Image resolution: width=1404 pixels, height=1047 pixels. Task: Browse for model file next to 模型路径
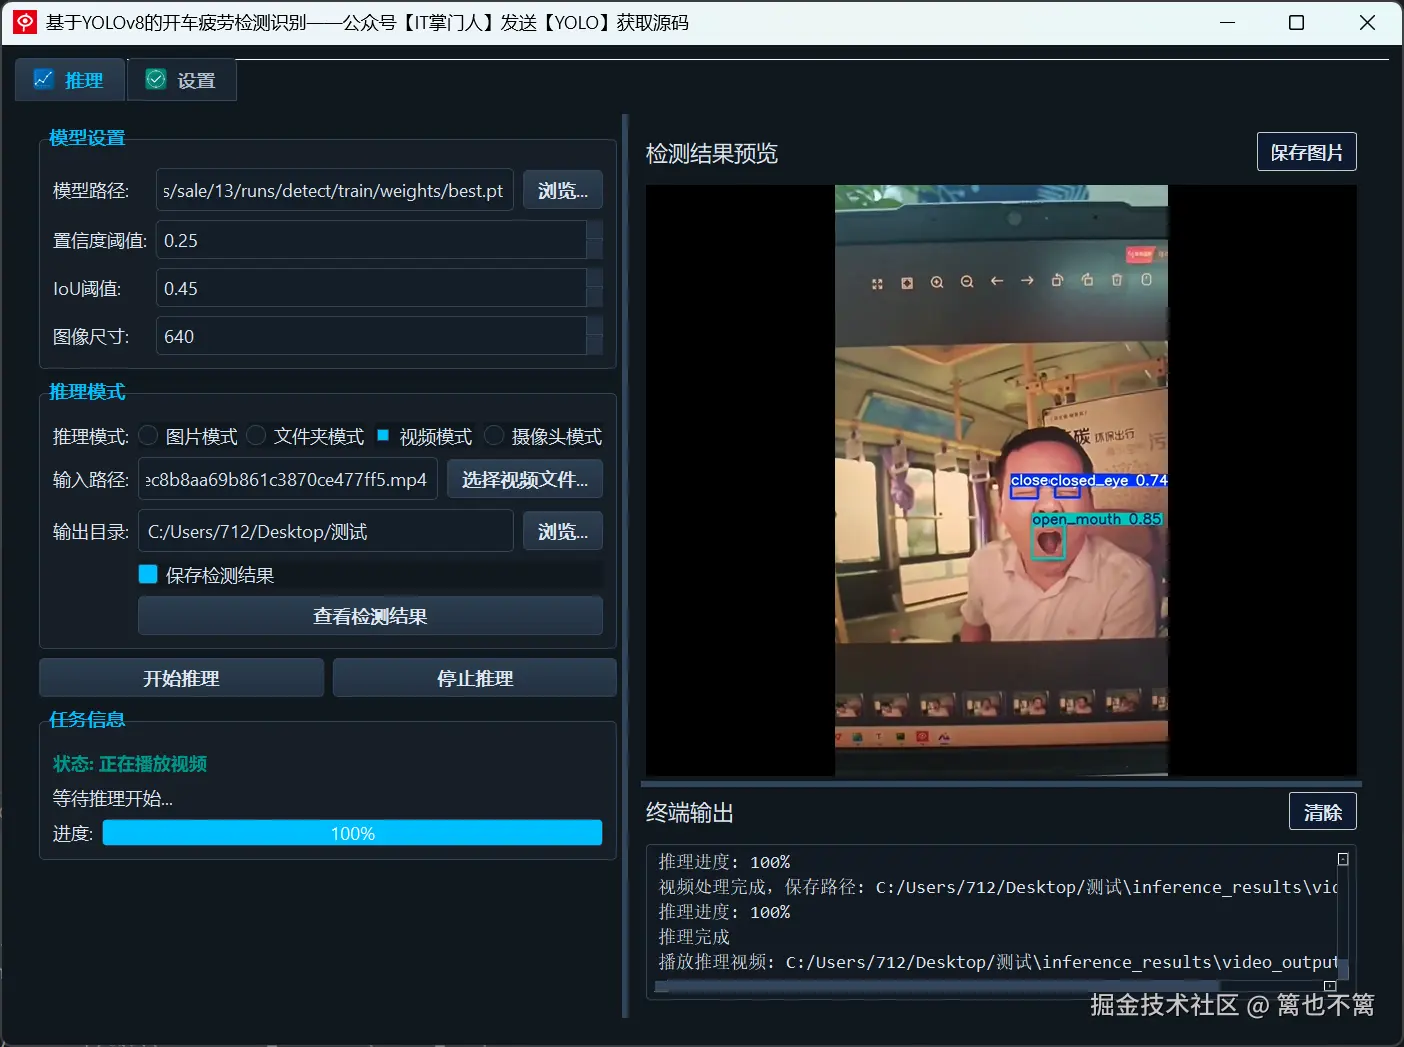coord(563,190)
